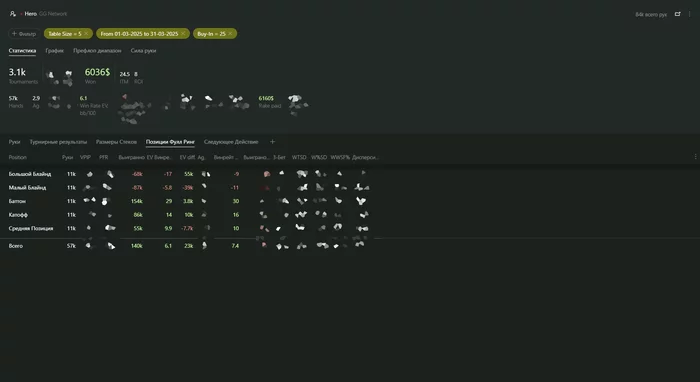Sort by the Руки column header
This screenshot has width=700, height=382.
tap(67, 157)
